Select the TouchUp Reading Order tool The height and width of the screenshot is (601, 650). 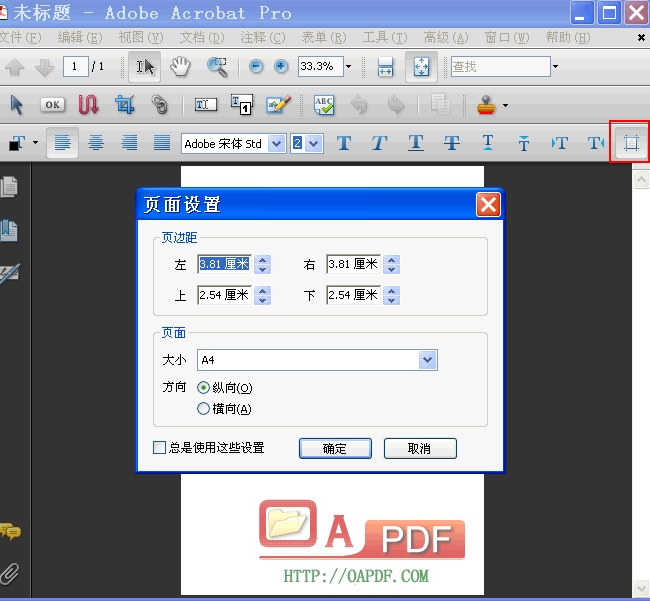(242, 104)
